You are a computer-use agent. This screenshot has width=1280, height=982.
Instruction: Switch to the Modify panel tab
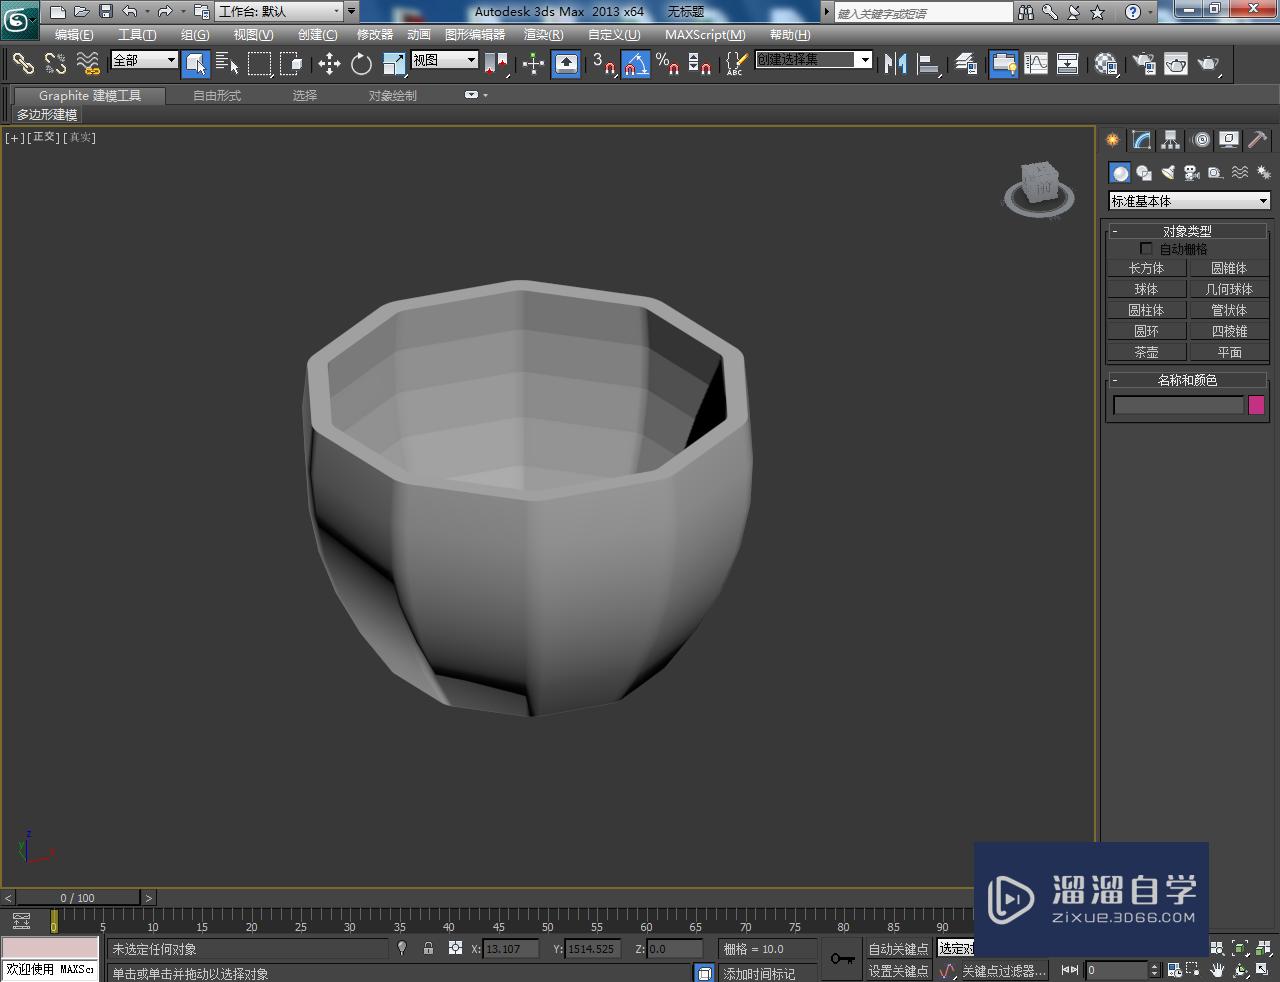click(x=1141, y=140)
